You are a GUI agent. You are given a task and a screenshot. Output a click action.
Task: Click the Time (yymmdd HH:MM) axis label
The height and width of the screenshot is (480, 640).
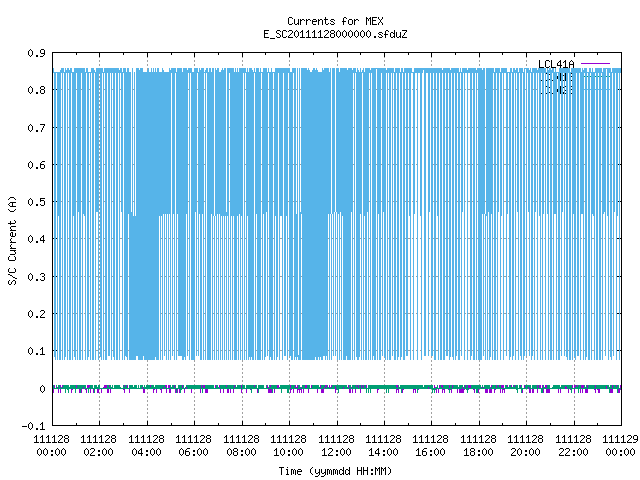[335, 471]
